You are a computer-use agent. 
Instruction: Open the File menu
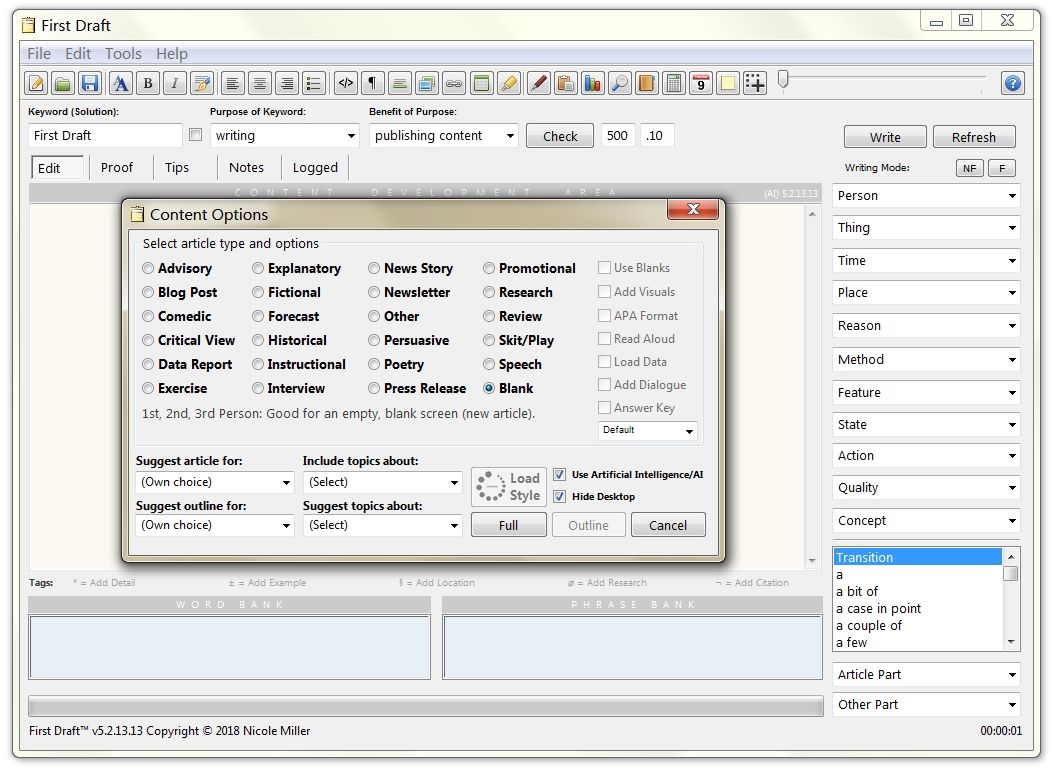(x=39, y=54)
